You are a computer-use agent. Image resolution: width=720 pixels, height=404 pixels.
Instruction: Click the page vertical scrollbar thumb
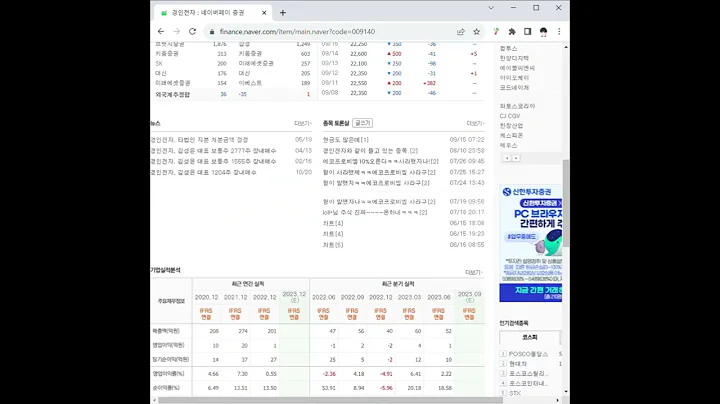566,203
